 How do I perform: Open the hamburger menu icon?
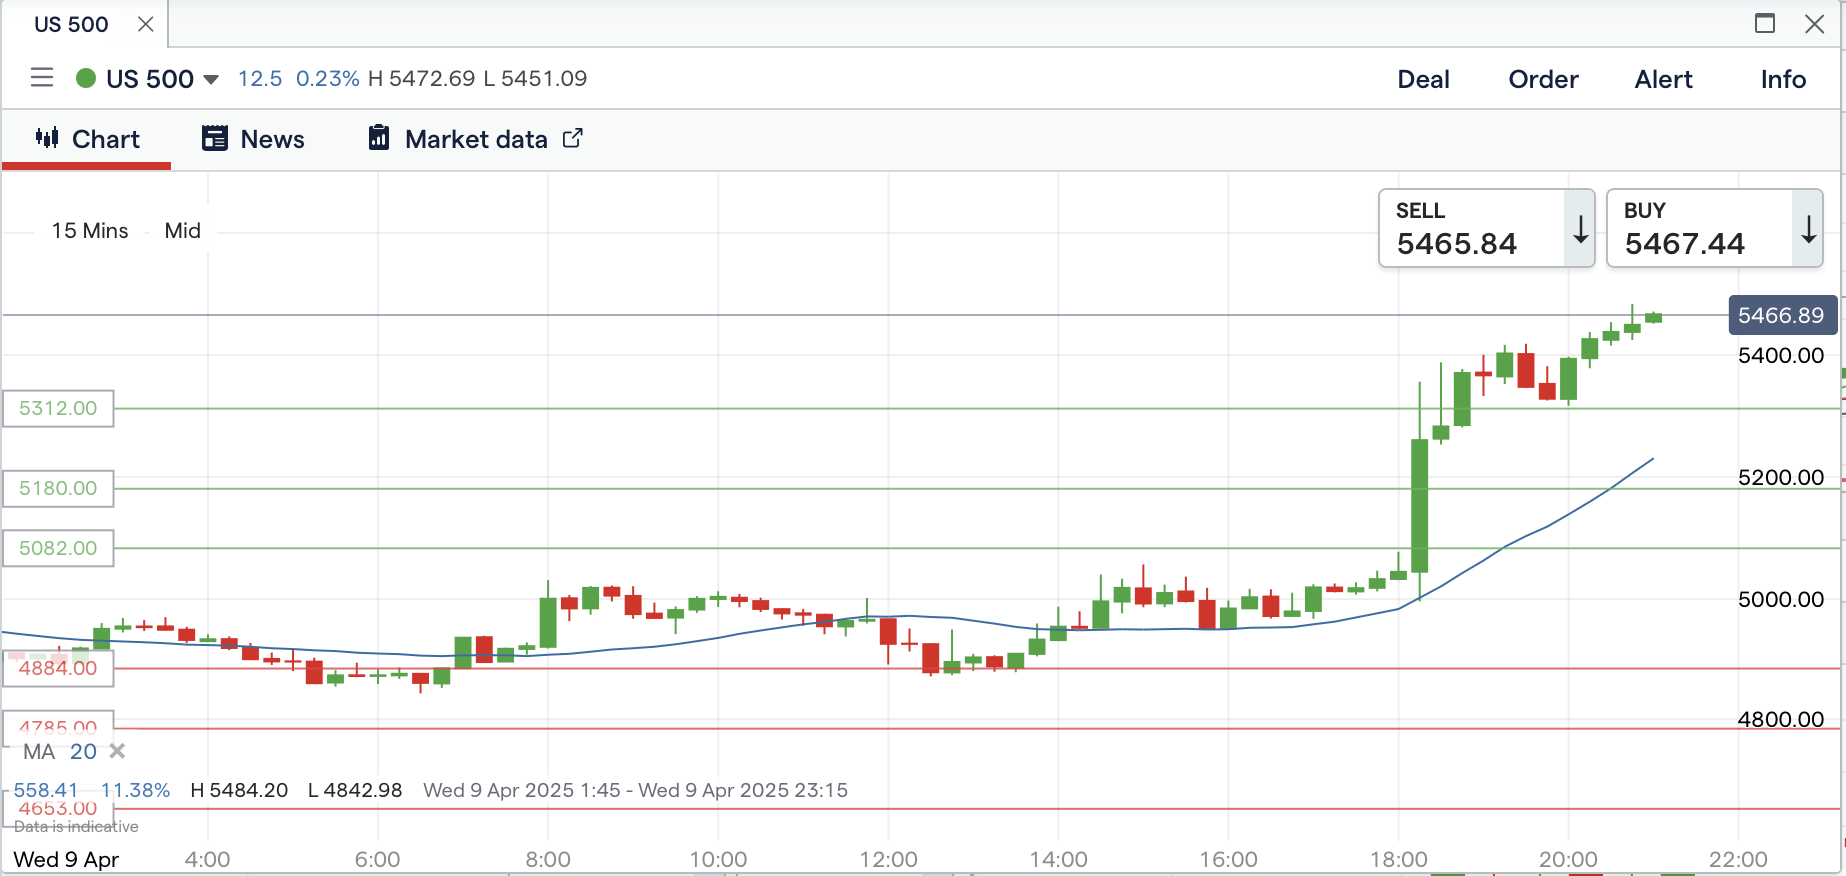pyautogui.click(x=42, y=78)
